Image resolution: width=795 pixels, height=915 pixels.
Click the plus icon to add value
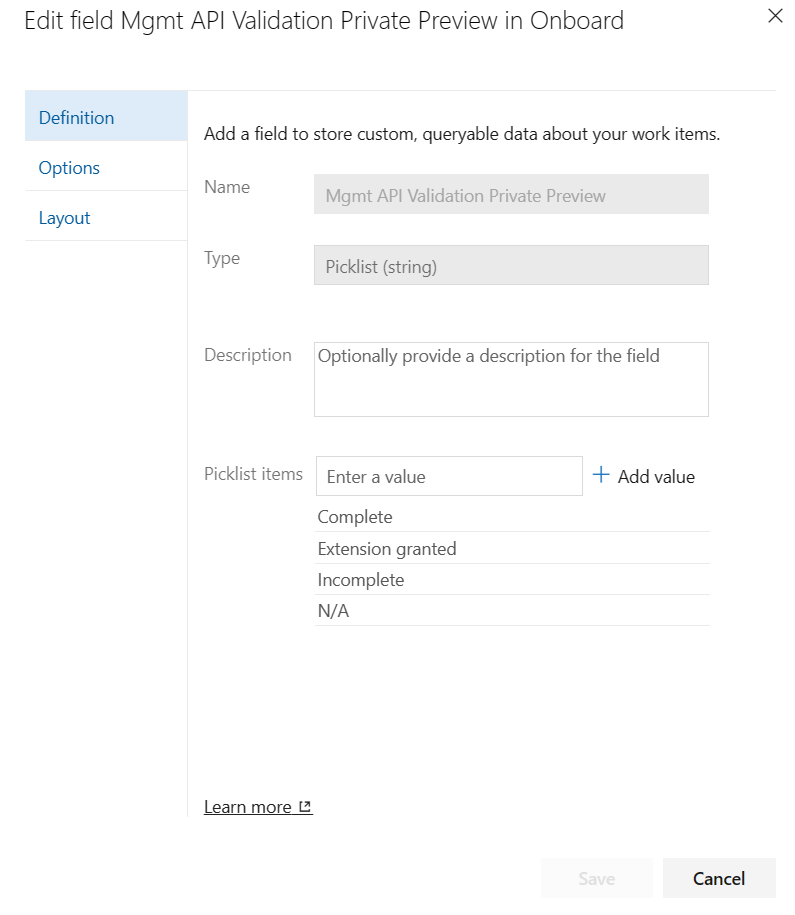coord(601,476)
